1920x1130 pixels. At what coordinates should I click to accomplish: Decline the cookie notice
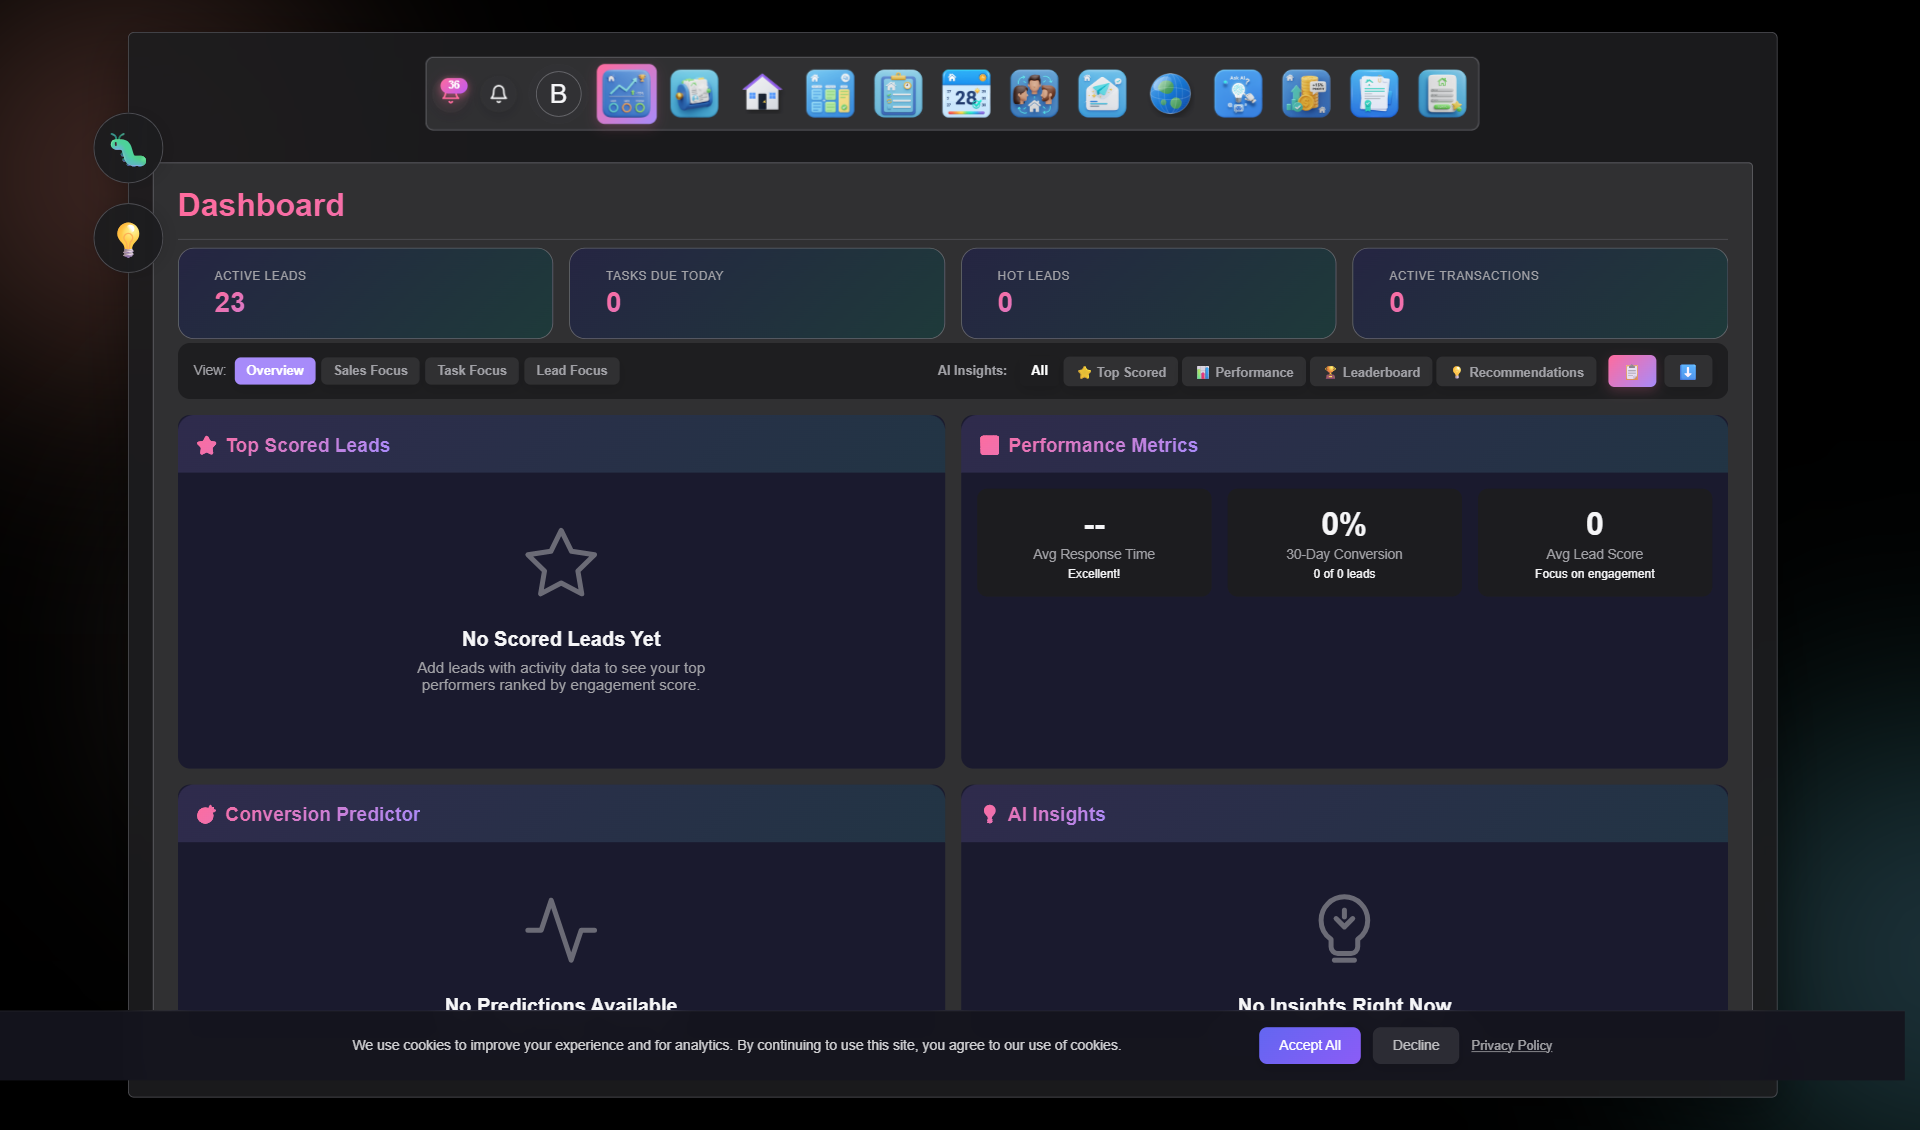1414,1045
